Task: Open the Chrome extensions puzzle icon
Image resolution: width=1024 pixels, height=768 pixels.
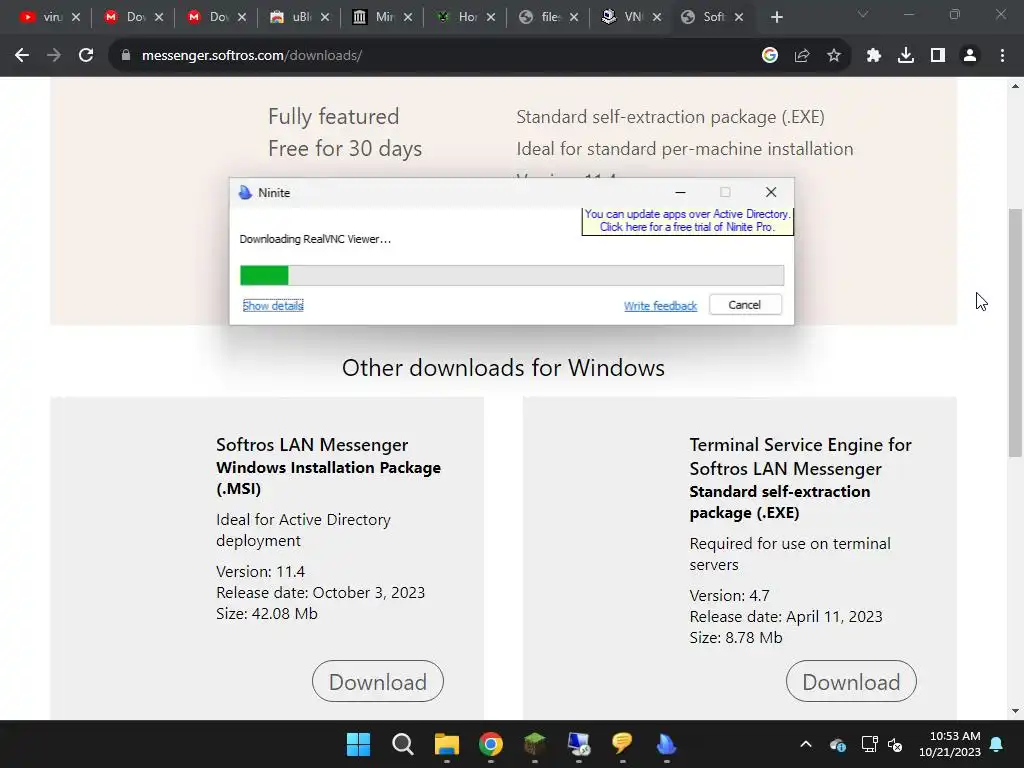Action: (x=874, y=56)
